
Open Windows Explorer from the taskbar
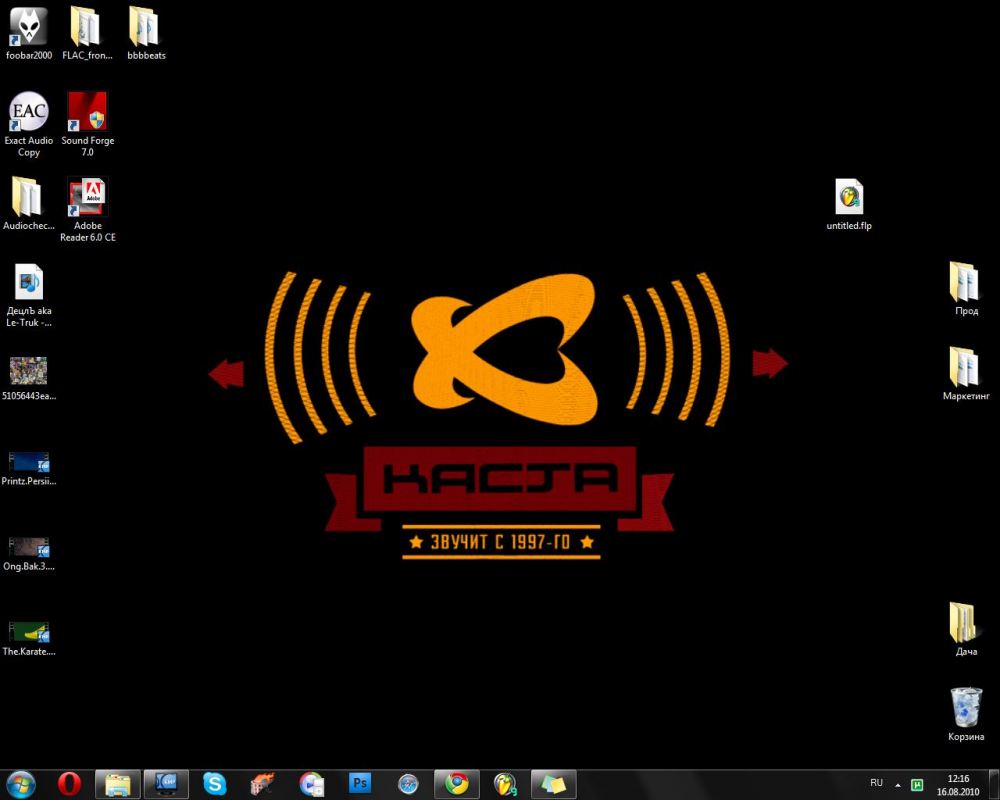point(118,784)
